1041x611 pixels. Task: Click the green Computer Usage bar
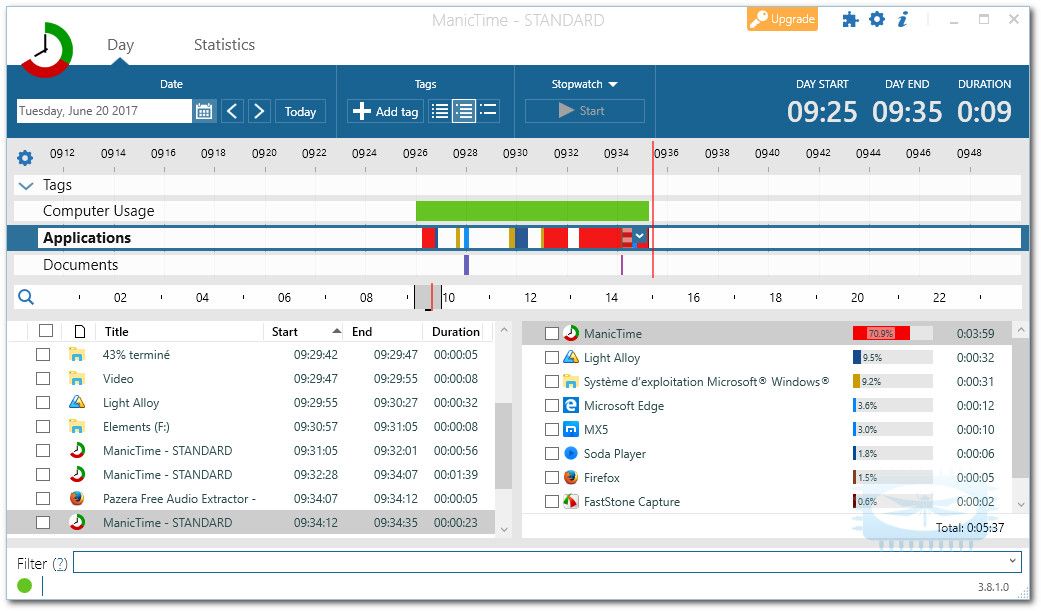pos(532,211)
